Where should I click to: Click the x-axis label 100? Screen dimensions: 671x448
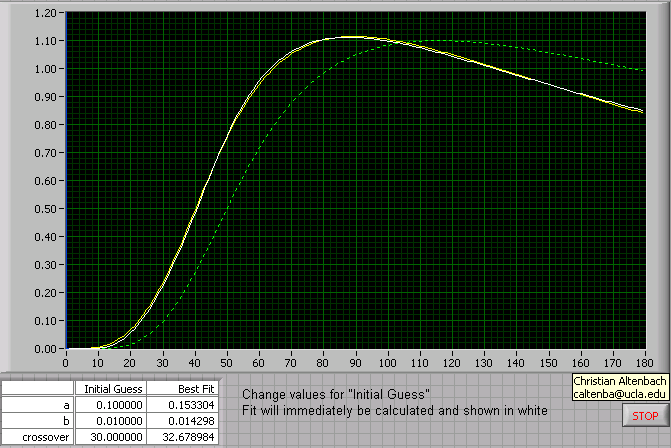(x=387, y=363)
